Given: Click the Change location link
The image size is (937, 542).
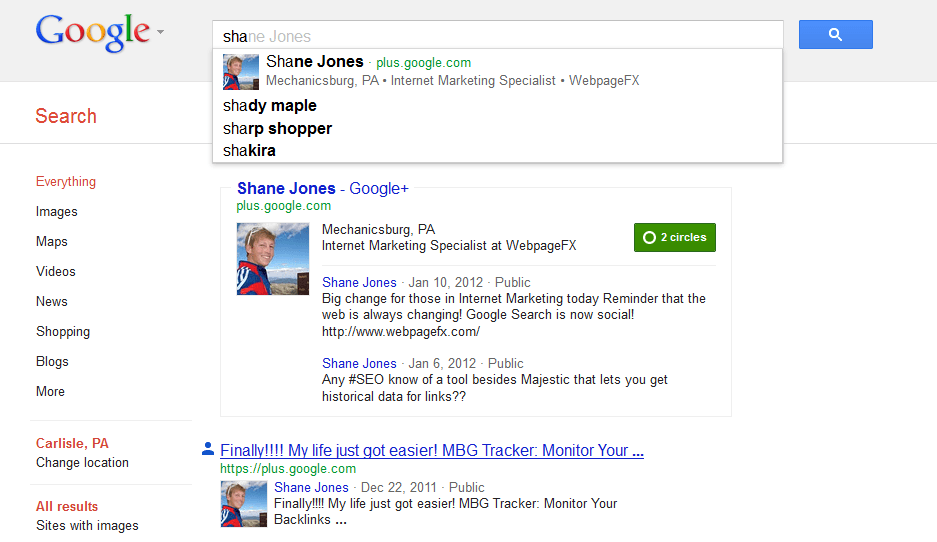Looking at the screenshot, I should pyautogui.click(x=82, y=463).
